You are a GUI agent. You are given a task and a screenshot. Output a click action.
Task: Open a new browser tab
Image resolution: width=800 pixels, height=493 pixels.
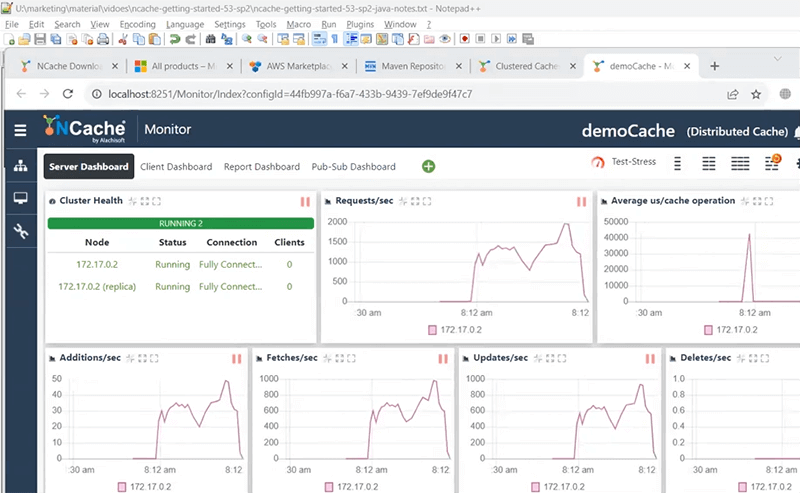pos(714,66)
